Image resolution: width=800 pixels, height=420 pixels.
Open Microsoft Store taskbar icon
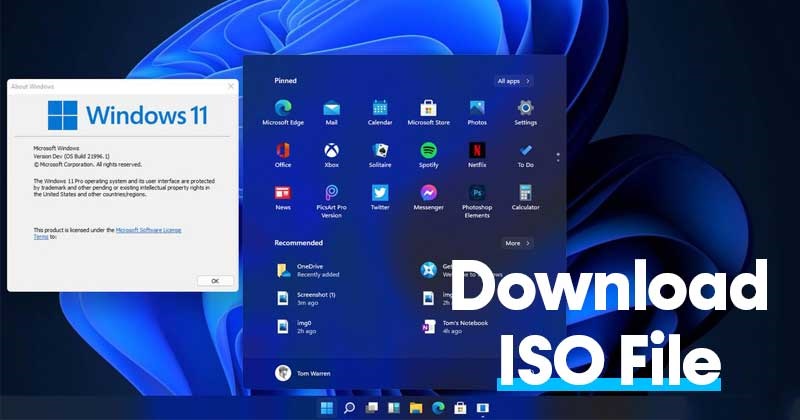[460, 408]
